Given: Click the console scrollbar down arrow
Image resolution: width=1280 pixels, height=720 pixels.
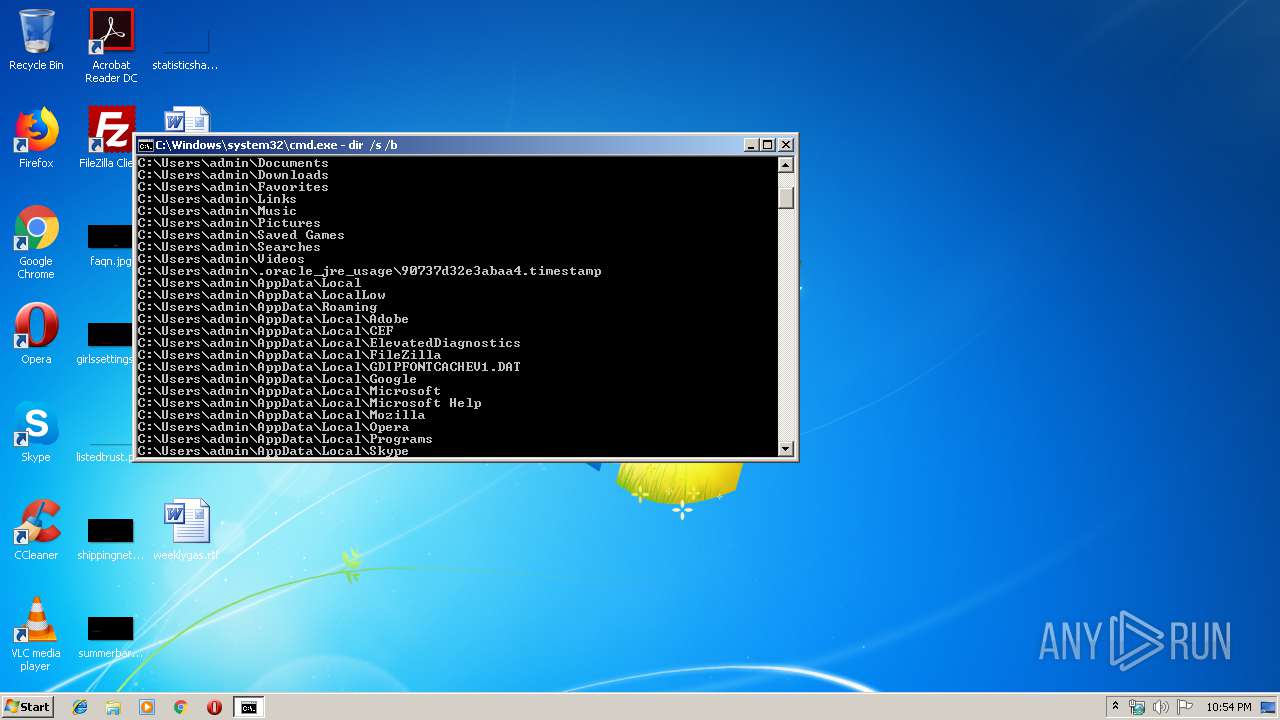Looking at the screenshot, I should tap(786, 449).
